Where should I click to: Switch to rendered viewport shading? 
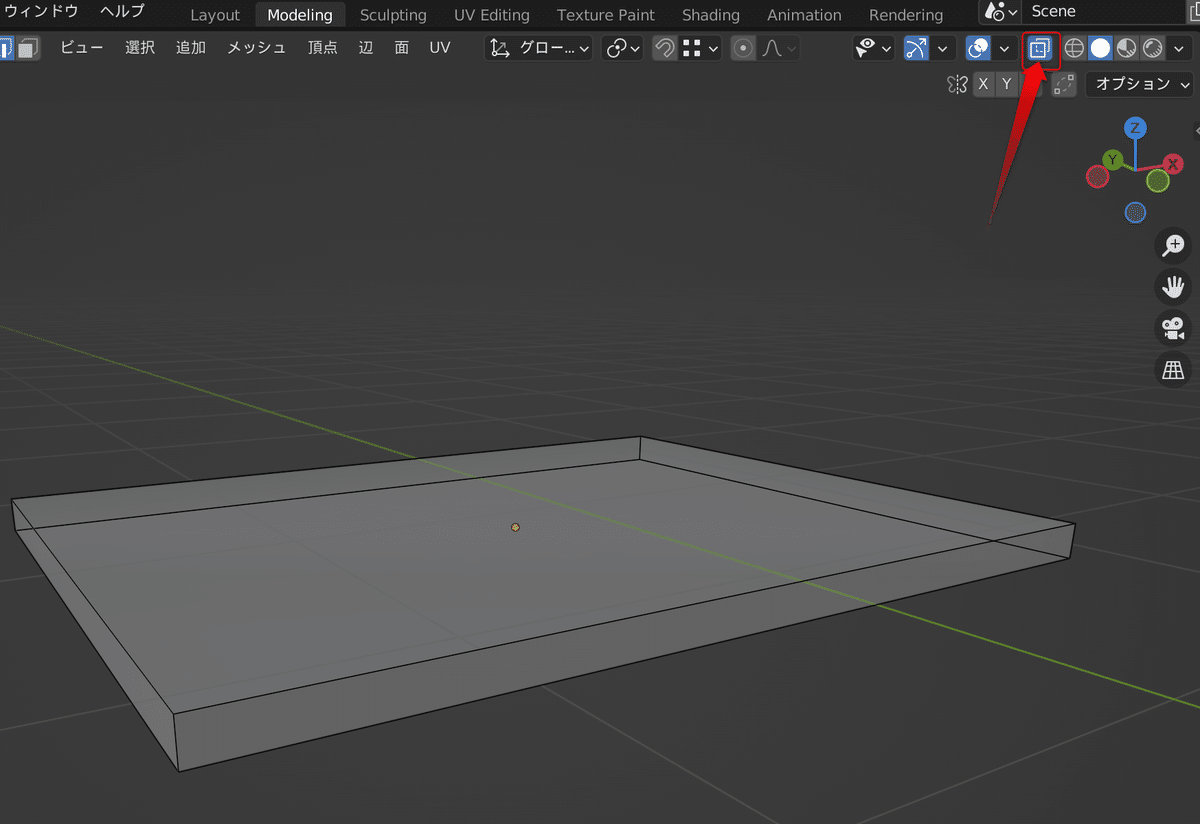tap(1152, 48)
